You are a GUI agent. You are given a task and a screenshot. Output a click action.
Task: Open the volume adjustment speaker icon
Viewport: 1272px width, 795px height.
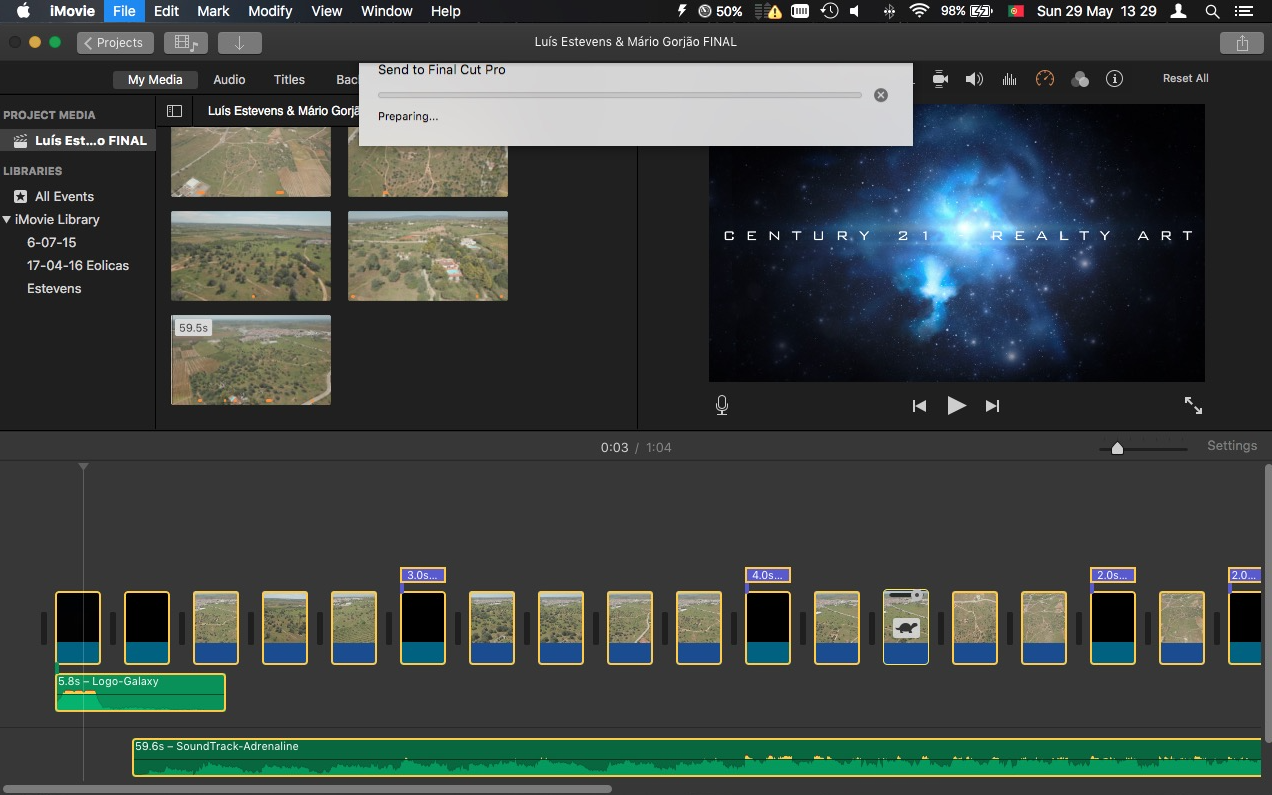click(x=974, y=79)
